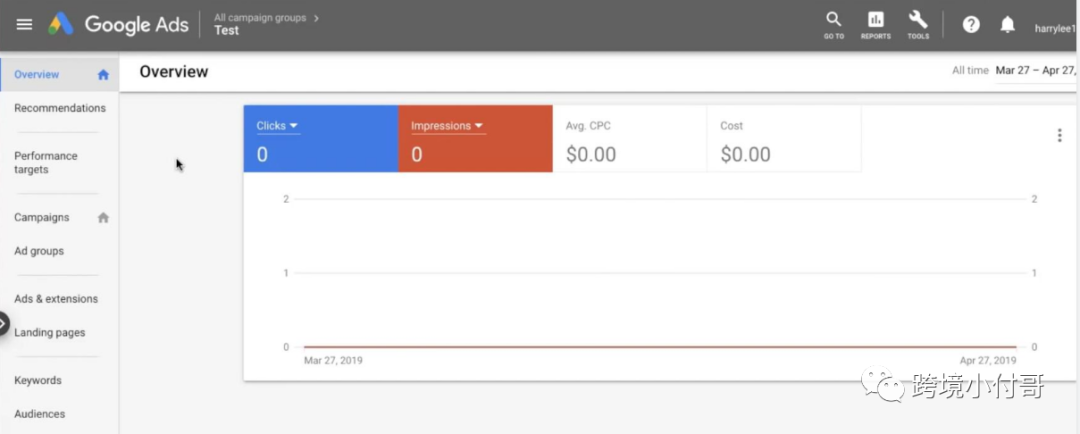This screenshot has width=1080, height=434.
Task: Open the Impressions metric dropdown
Action: [x=448, y=126]
